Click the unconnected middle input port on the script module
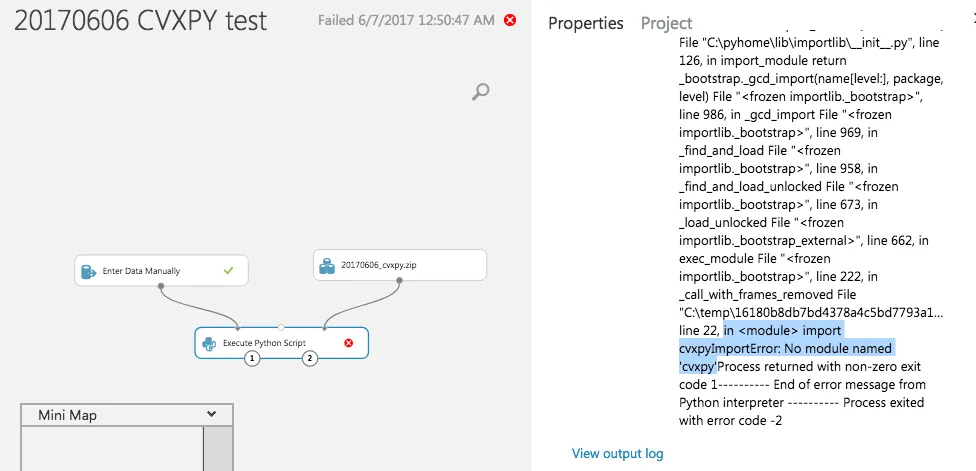This screenshot has width=976, height=471. (x=281, y=327)
